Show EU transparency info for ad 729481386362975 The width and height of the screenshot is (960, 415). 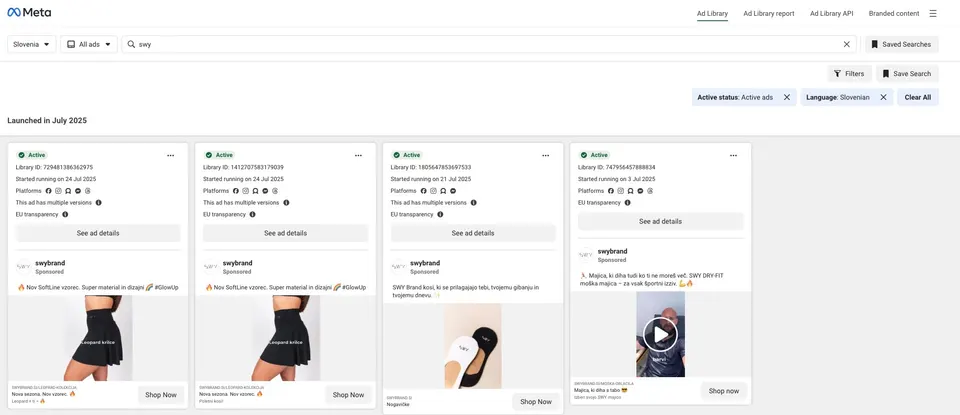[x=65, y=214]
